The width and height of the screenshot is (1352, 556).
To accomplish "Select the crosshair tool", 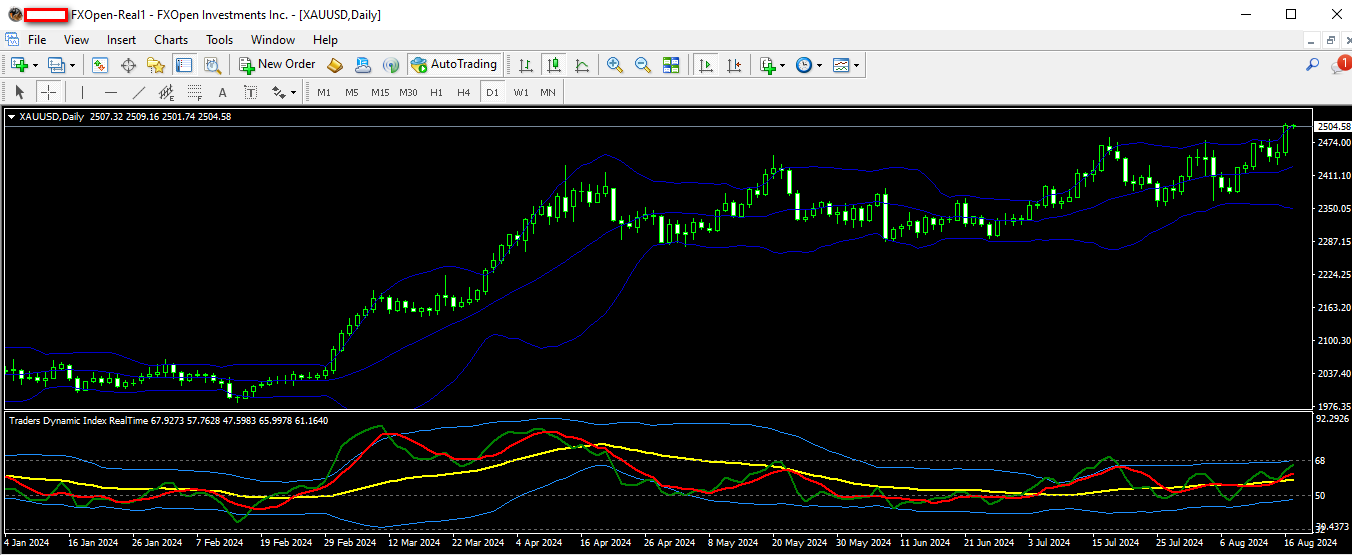I will click(x=49, y=93).
